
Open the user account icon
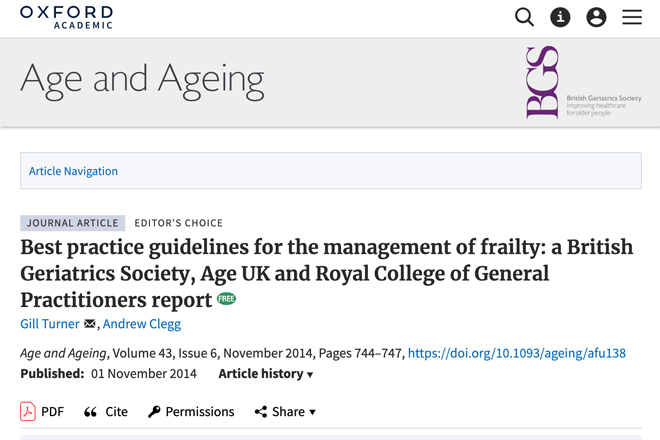[x=596, y=17]
